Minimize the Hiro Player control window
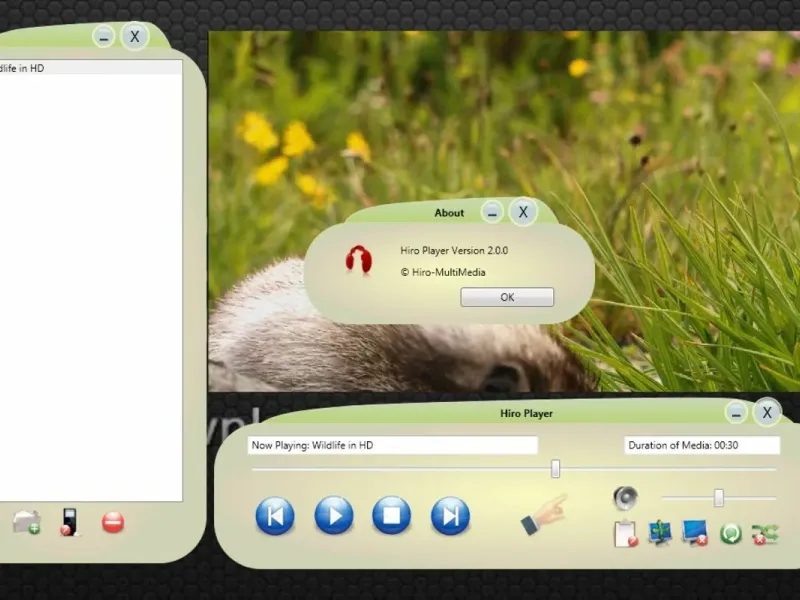 (736, 413)
